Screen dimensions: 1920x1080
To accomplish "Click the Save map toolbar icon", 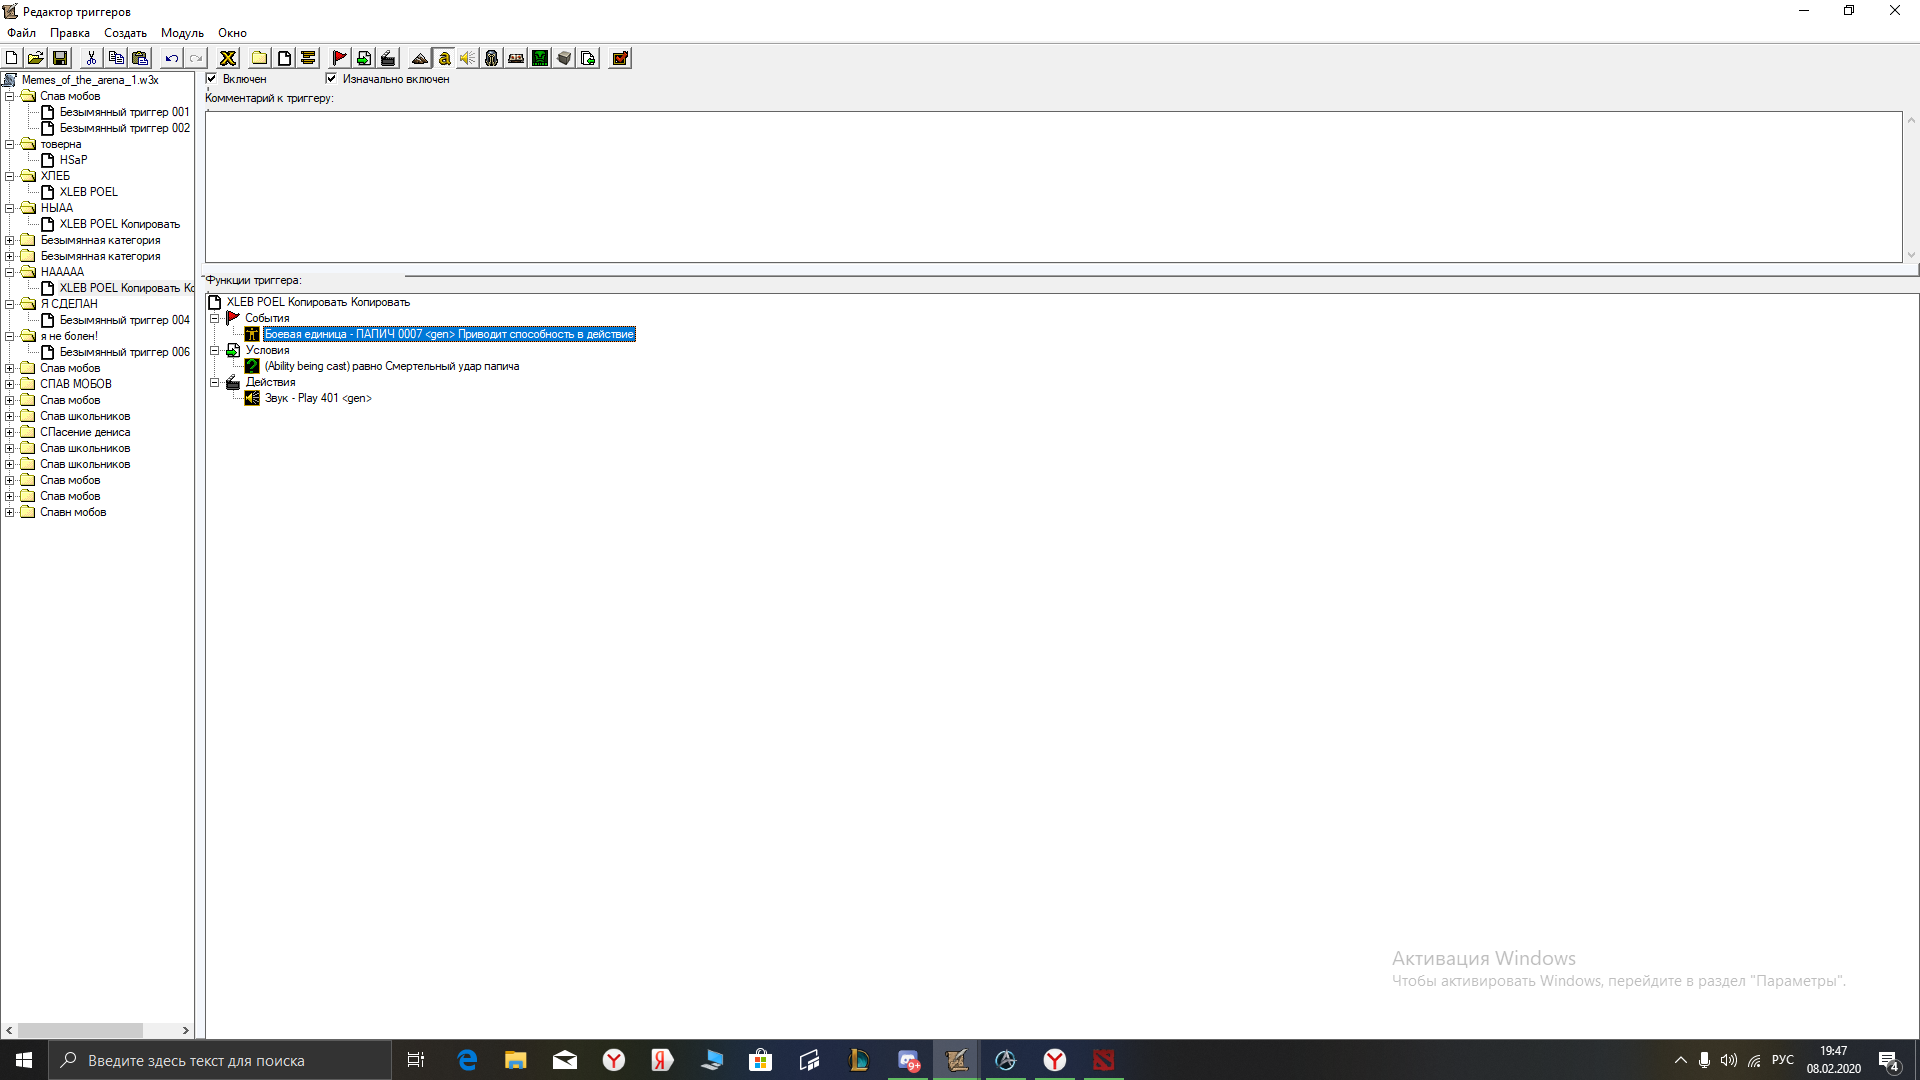I will [x=60, y=58].
